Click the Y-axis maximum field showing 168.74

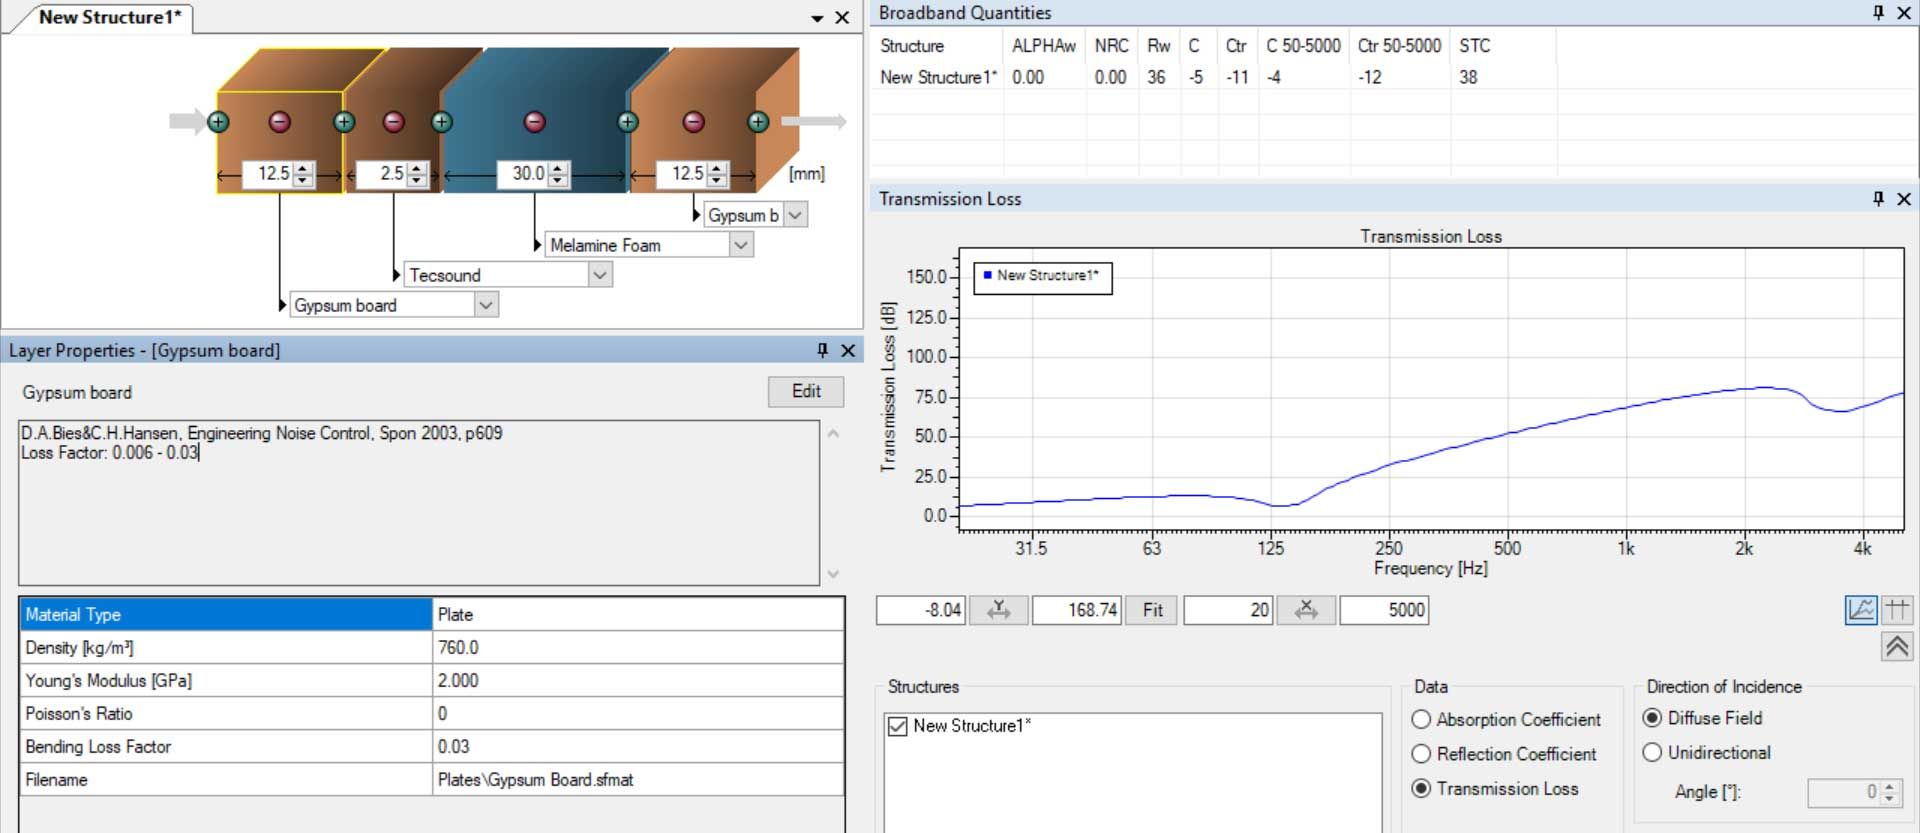(1077, 610)
